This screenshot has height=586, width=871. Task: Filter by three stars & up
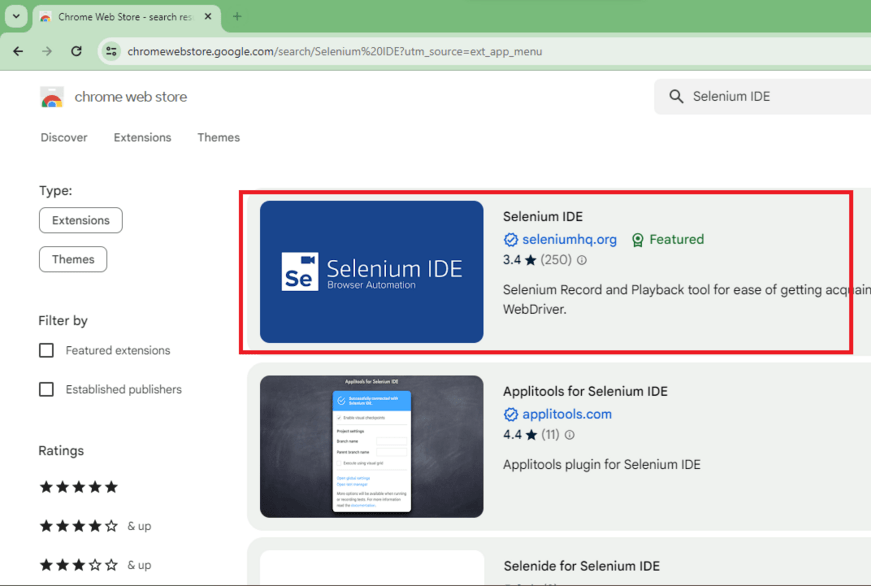[x=95, y=565]
